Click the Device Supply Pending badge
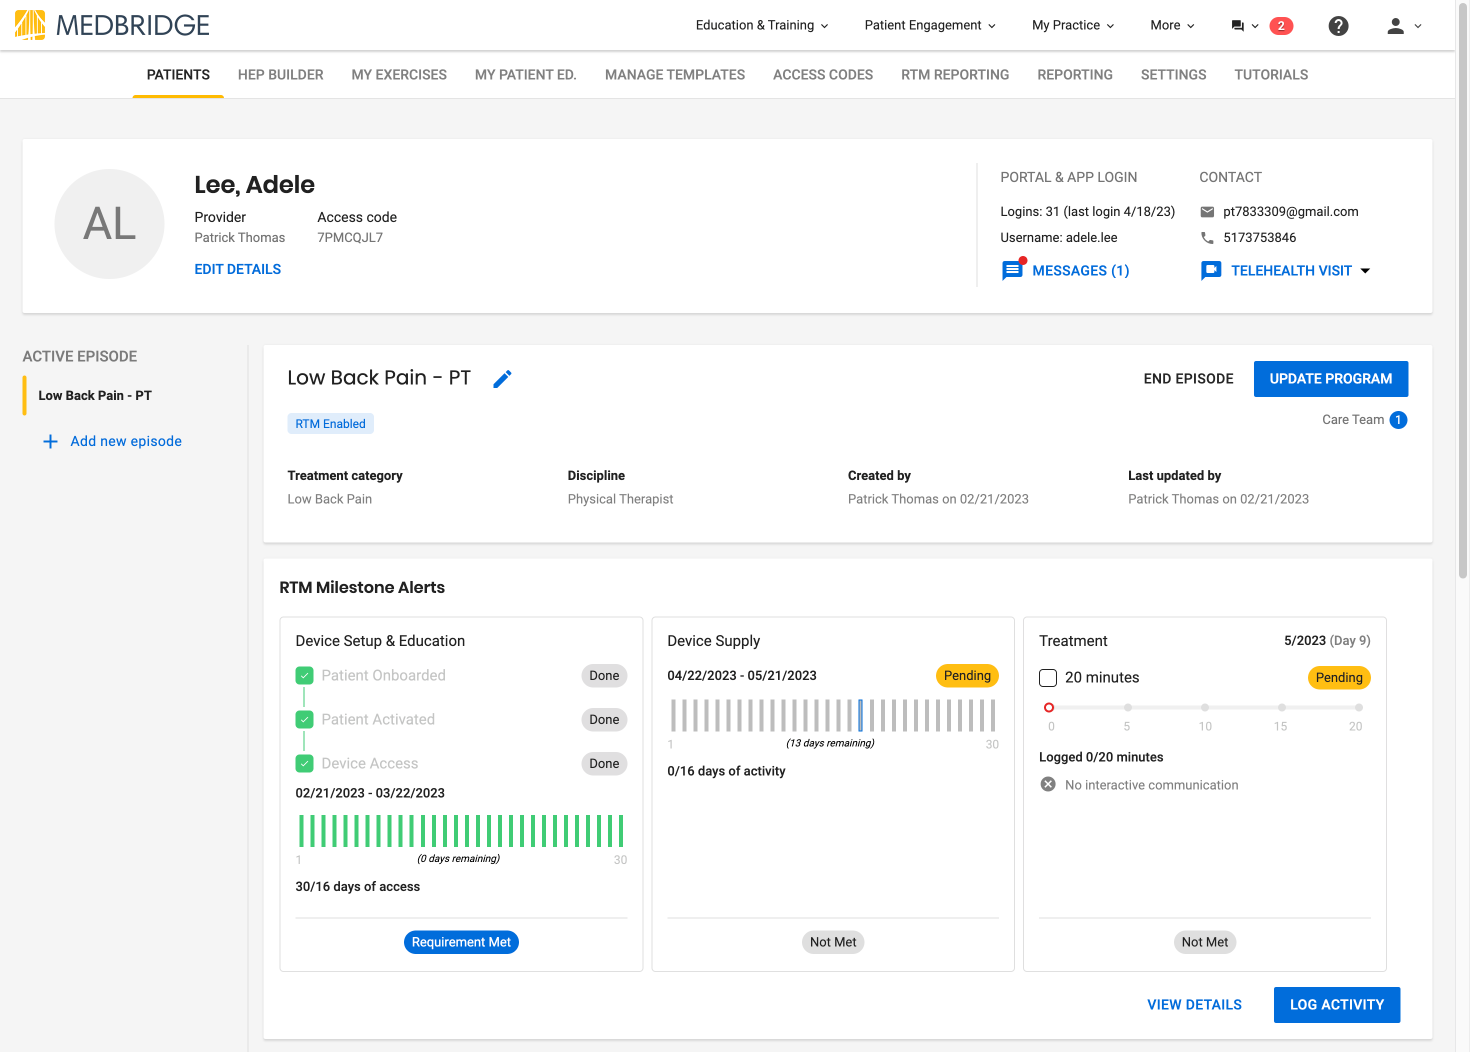The width and height of the screenshot is (1470, 1052). point(967,676)
